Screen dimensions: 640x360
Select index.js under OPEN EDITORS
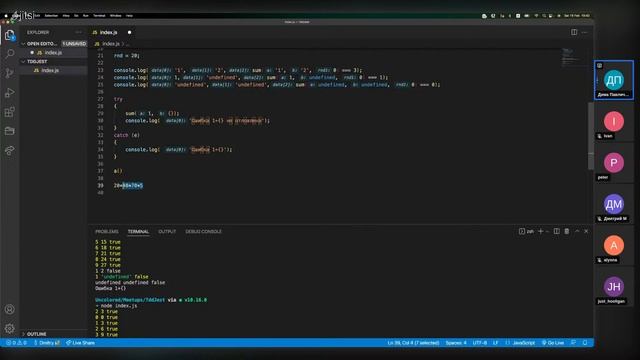tap(53, 53)
